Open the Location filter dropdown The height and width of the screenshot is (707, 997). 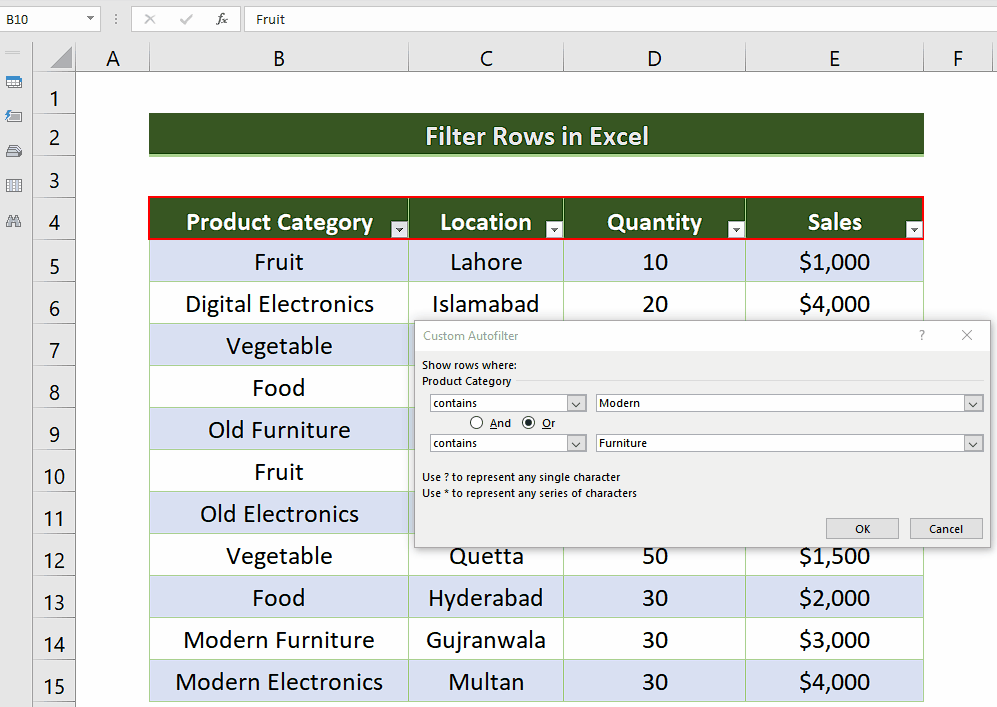[554, 229]
